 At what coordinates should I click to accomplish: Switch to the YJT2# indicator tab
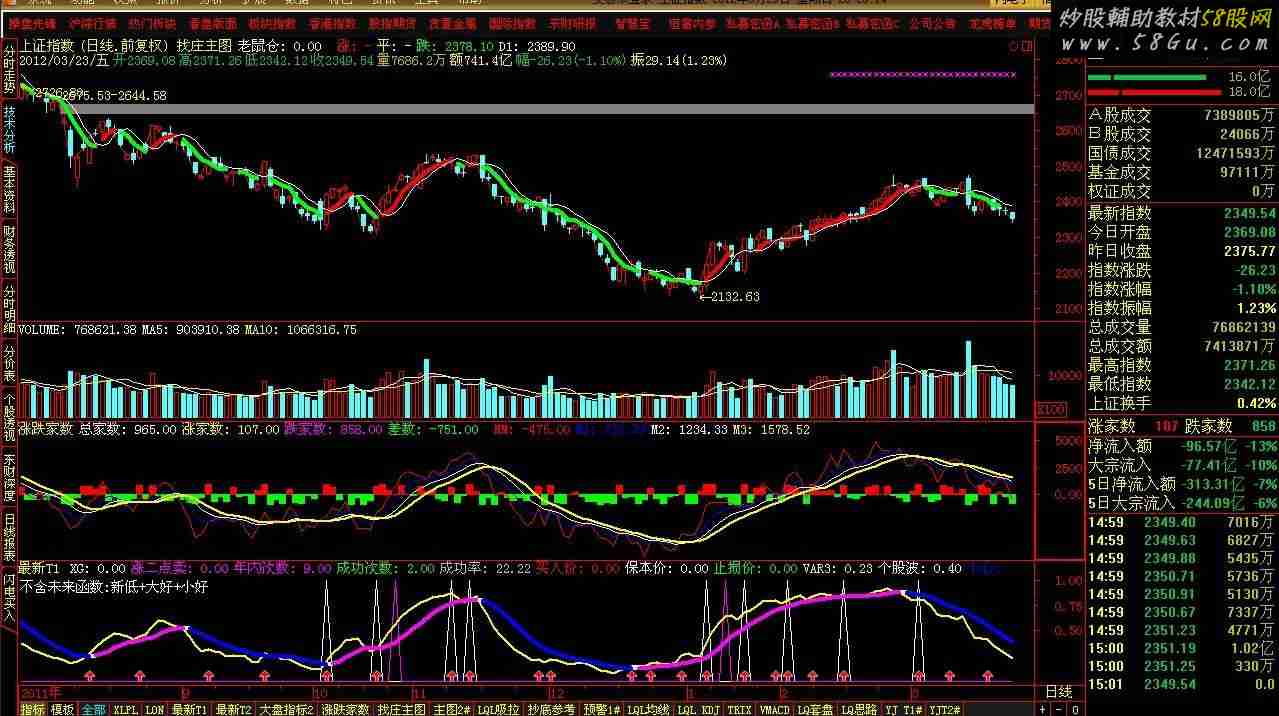[x=945, y=709]
